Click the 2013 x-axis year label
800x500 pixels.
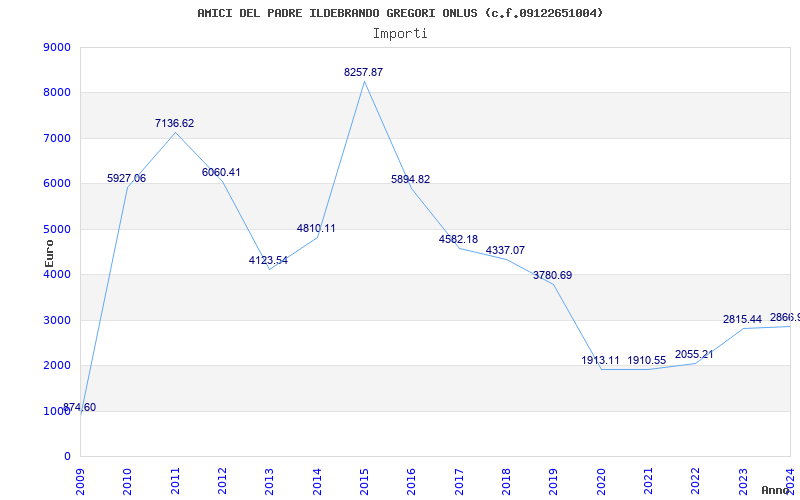(x=269, y=482)
